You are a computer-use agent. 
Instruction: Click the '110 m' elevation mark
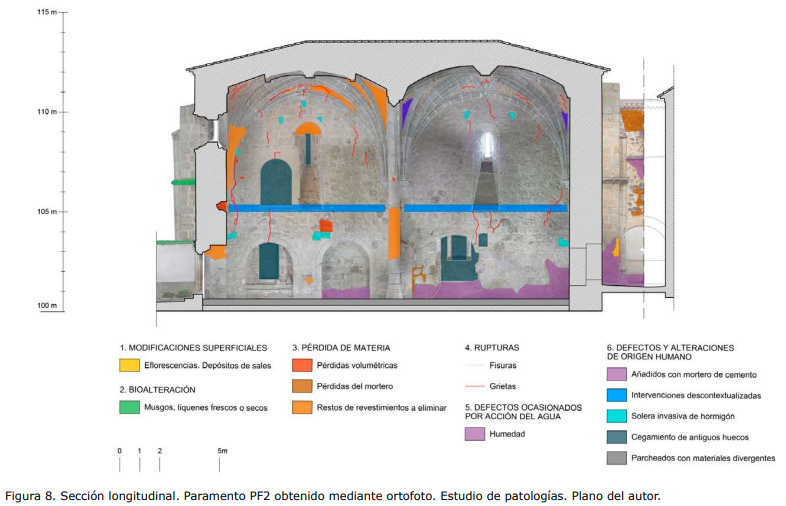tap(47, 112)
